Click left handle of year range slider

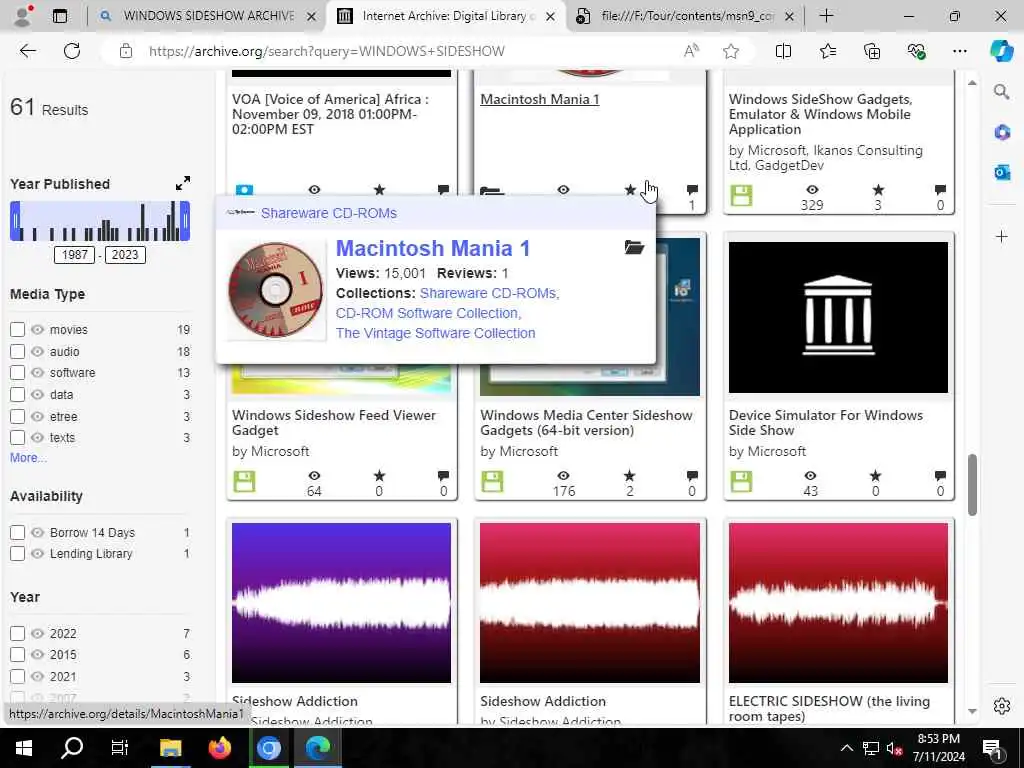coord(15,221)
